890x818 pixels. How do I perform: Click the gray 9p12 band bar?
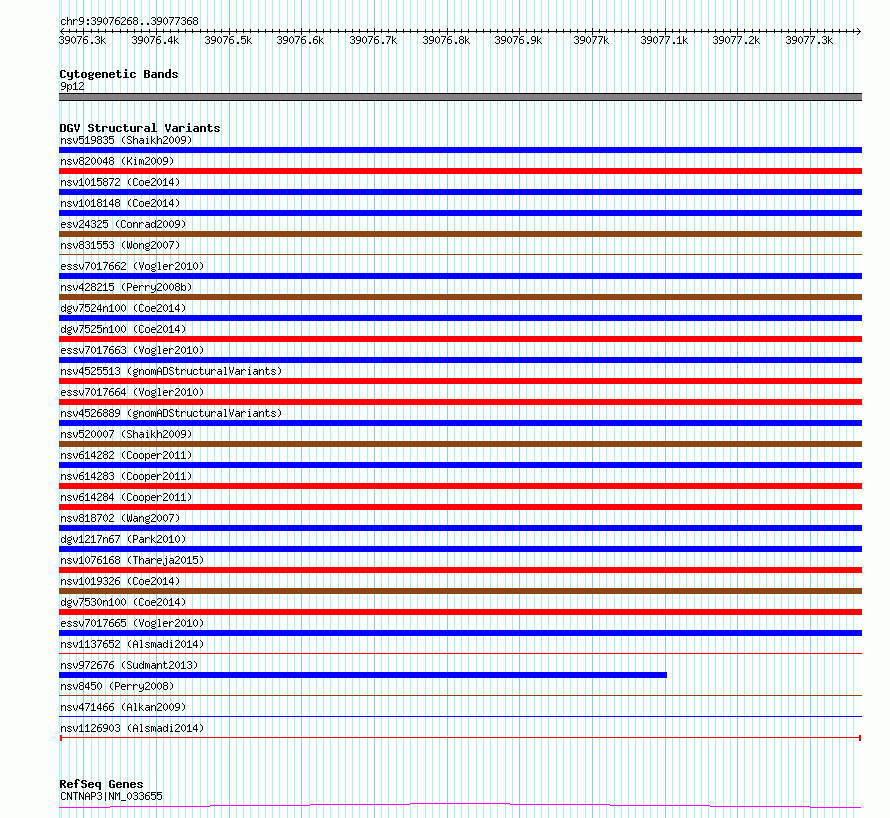pos(460,97)
